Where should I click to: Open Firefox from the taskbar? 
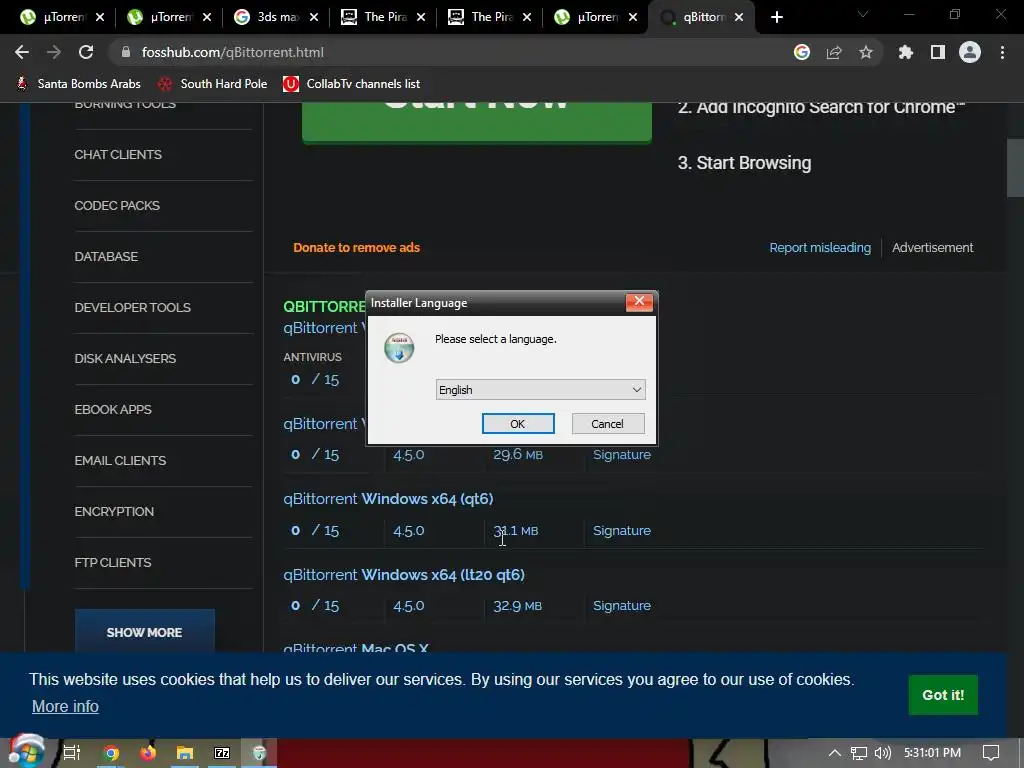[148, 753]
